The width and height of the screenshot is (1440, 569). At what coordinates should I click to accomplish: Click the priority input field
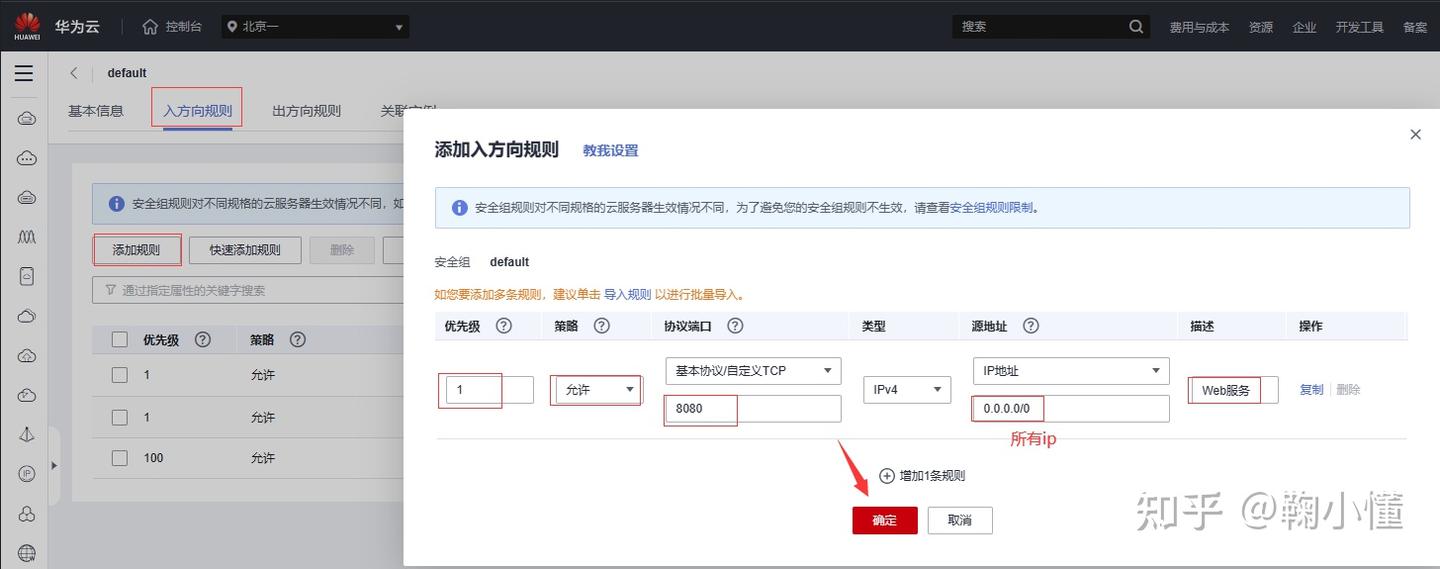click(x=490, y=390)
